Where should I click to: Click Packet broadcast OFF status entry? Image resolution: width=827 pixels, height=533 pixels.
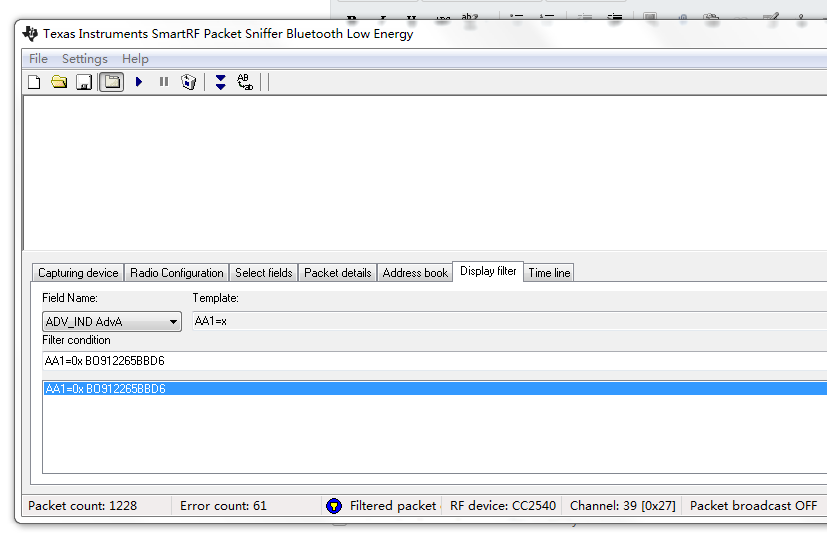pyautogui.click(x=753, y=506)
